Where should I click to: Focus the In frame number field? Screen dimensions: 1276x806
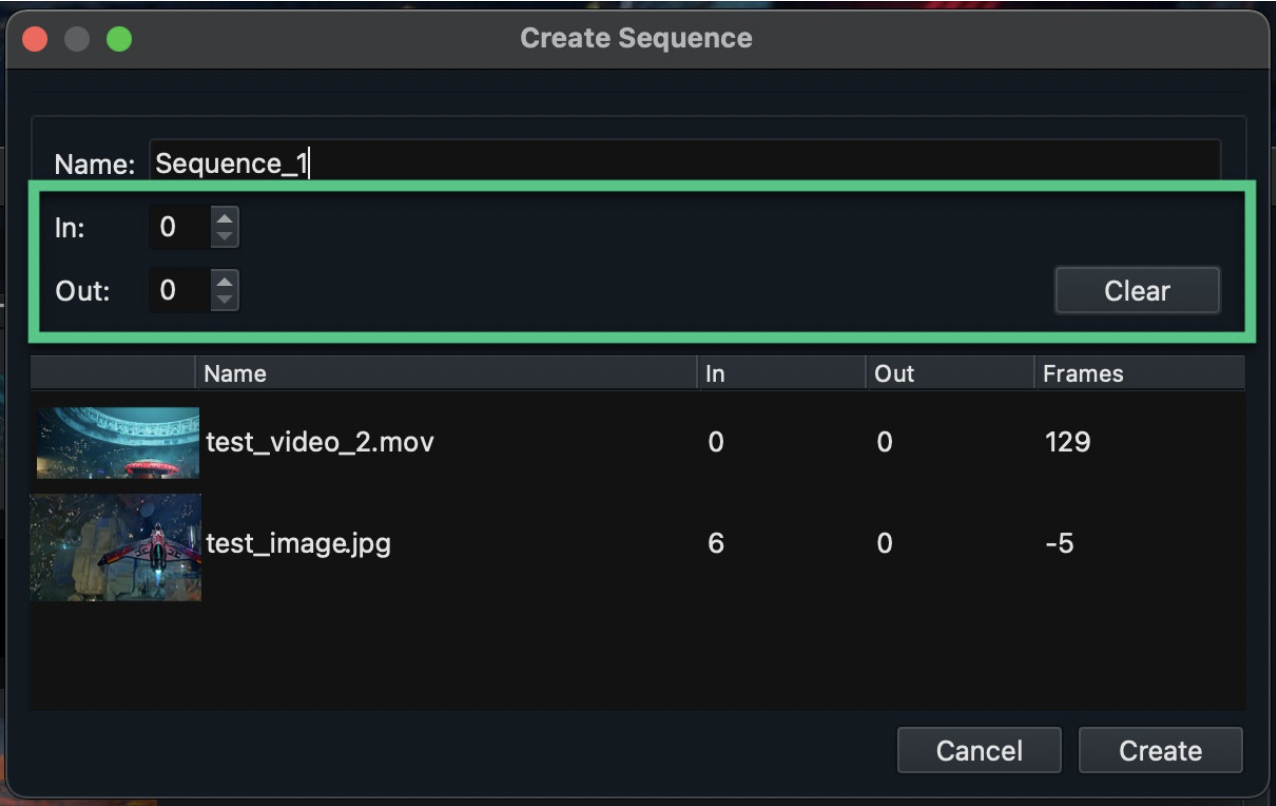179,228
